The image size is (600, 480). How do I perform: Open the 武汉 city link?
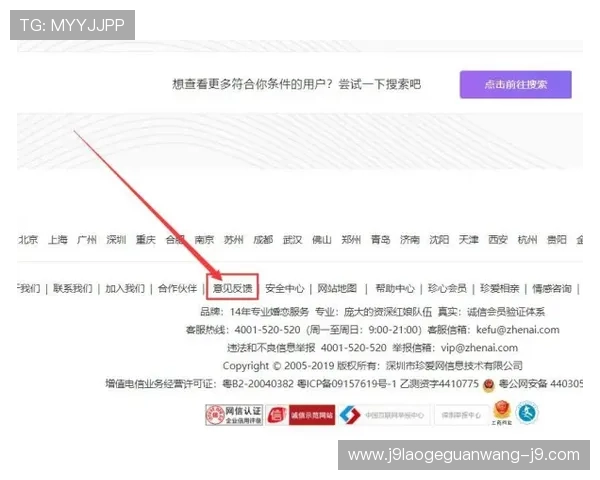click(x=292, y=240)
